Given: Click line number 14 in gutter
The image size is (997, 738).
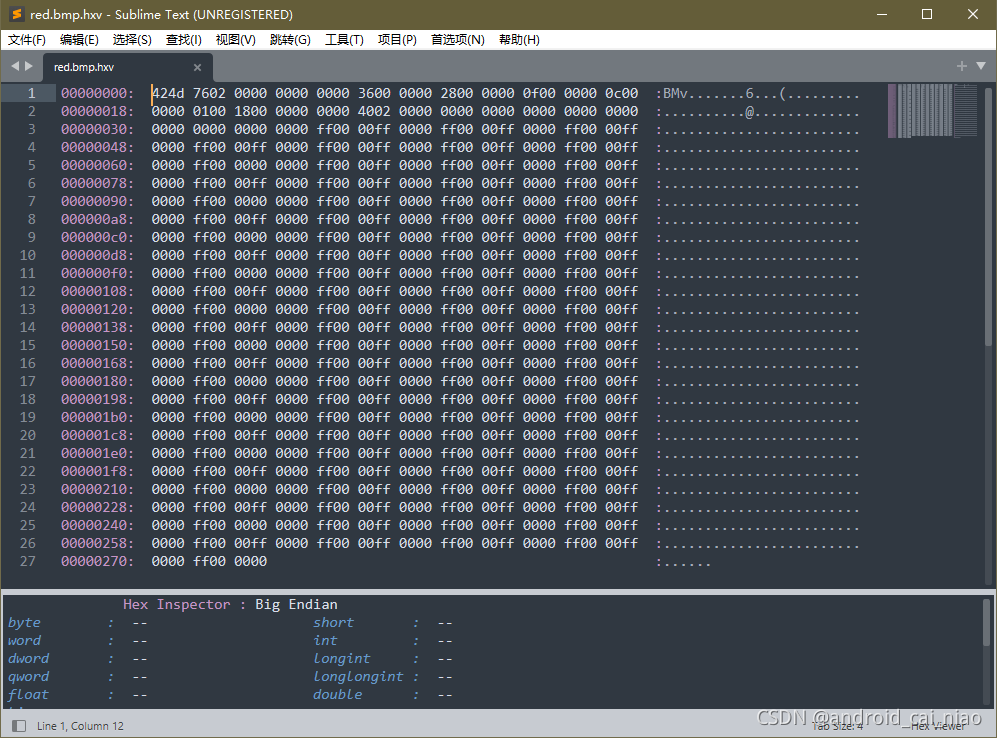Looking at the screenshot, I should 27,327.
